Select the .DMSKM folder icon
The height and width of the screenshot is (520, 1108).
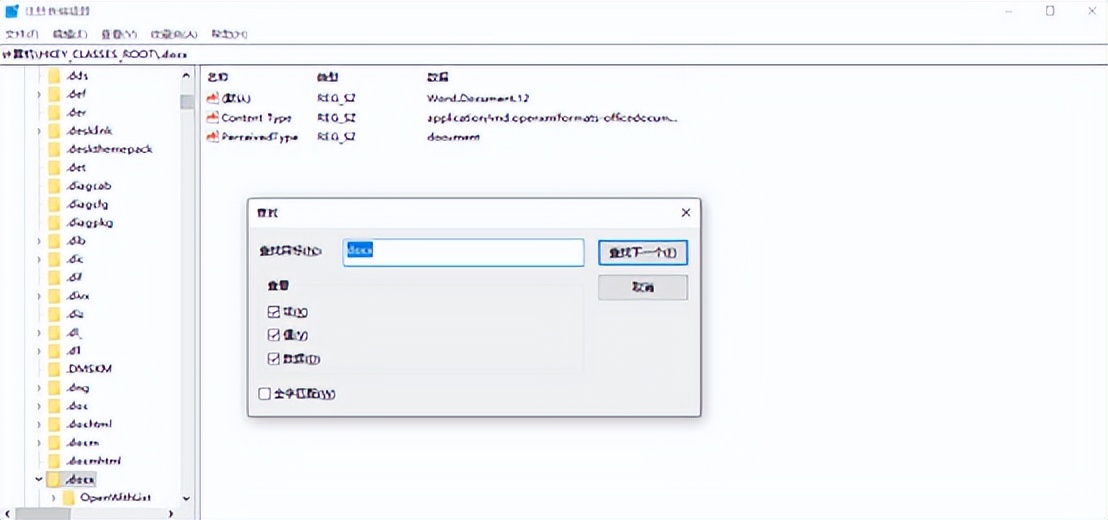coord(54,370)
